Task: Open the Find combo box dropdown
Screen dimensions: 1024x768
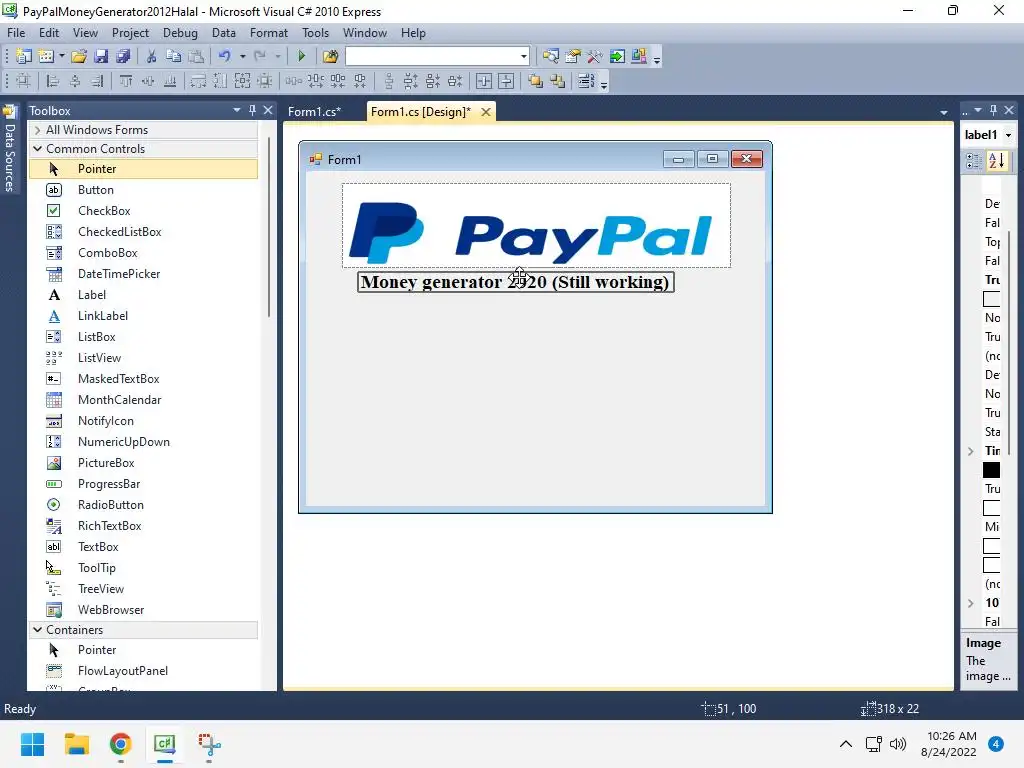Action: click(524, 56)
